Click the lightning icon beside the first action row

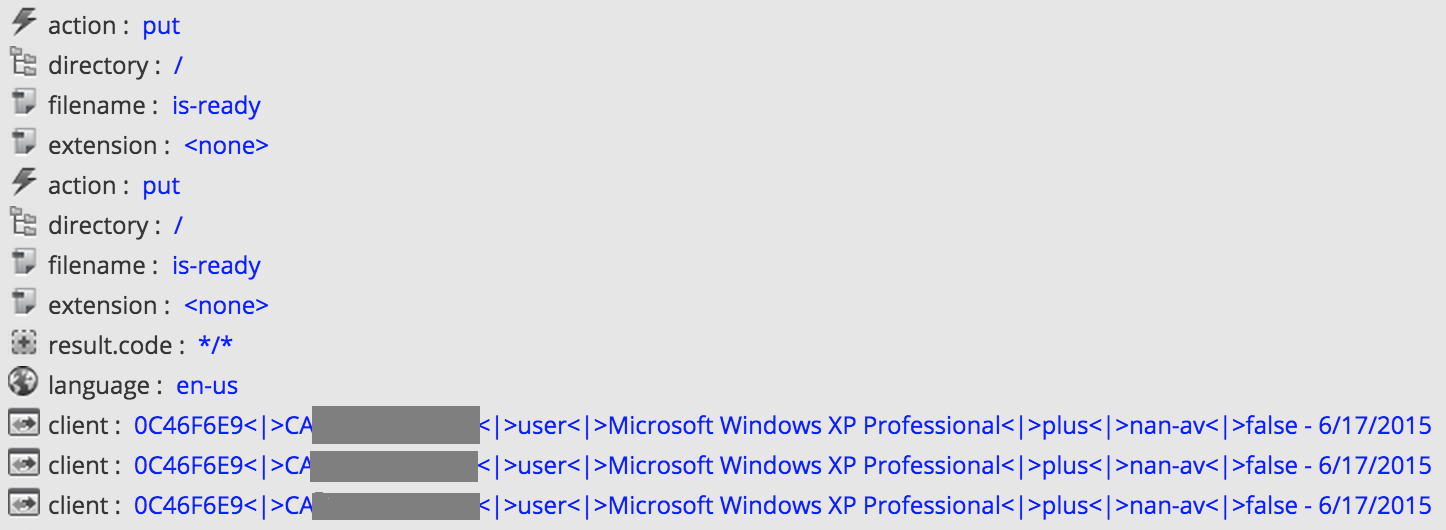[23, 22]
